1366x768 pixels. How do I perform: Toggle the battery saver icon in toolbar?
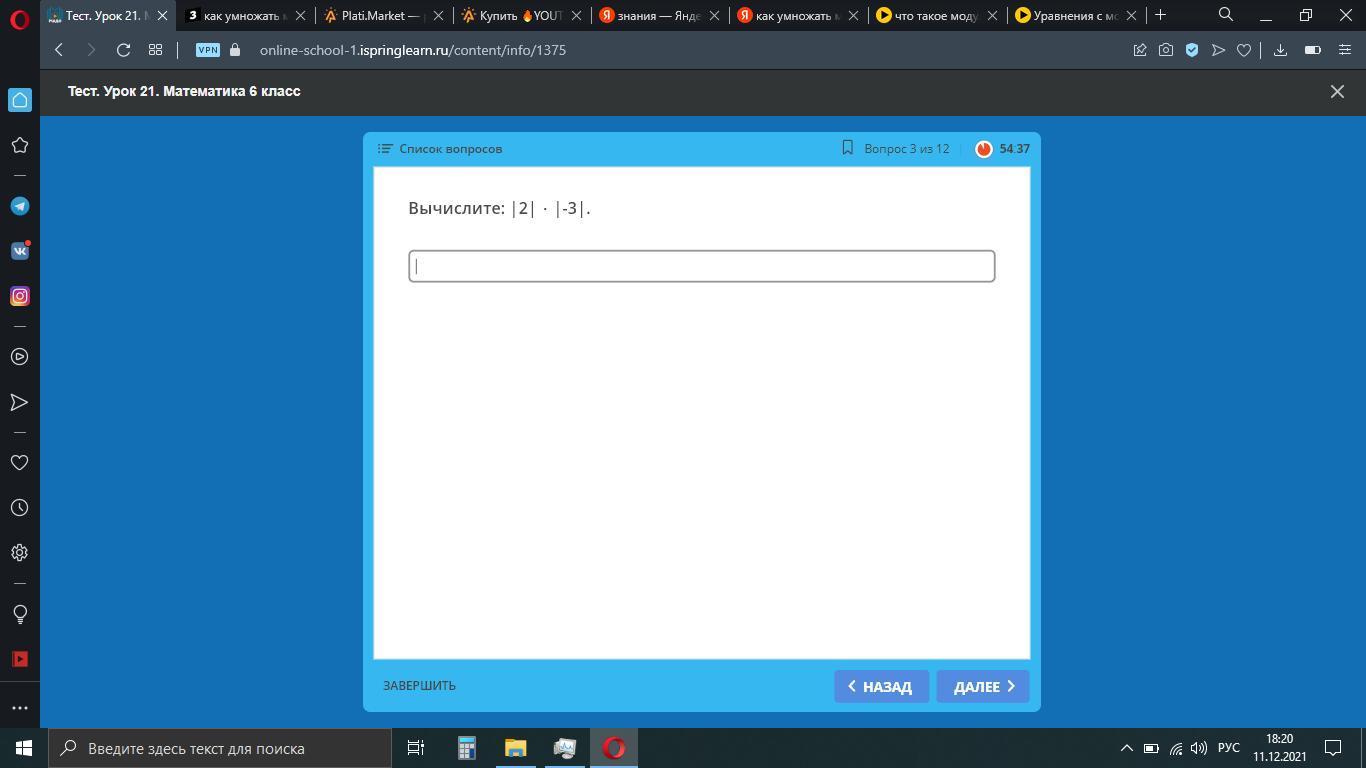pyautogui.click(x=1313, y=50)
